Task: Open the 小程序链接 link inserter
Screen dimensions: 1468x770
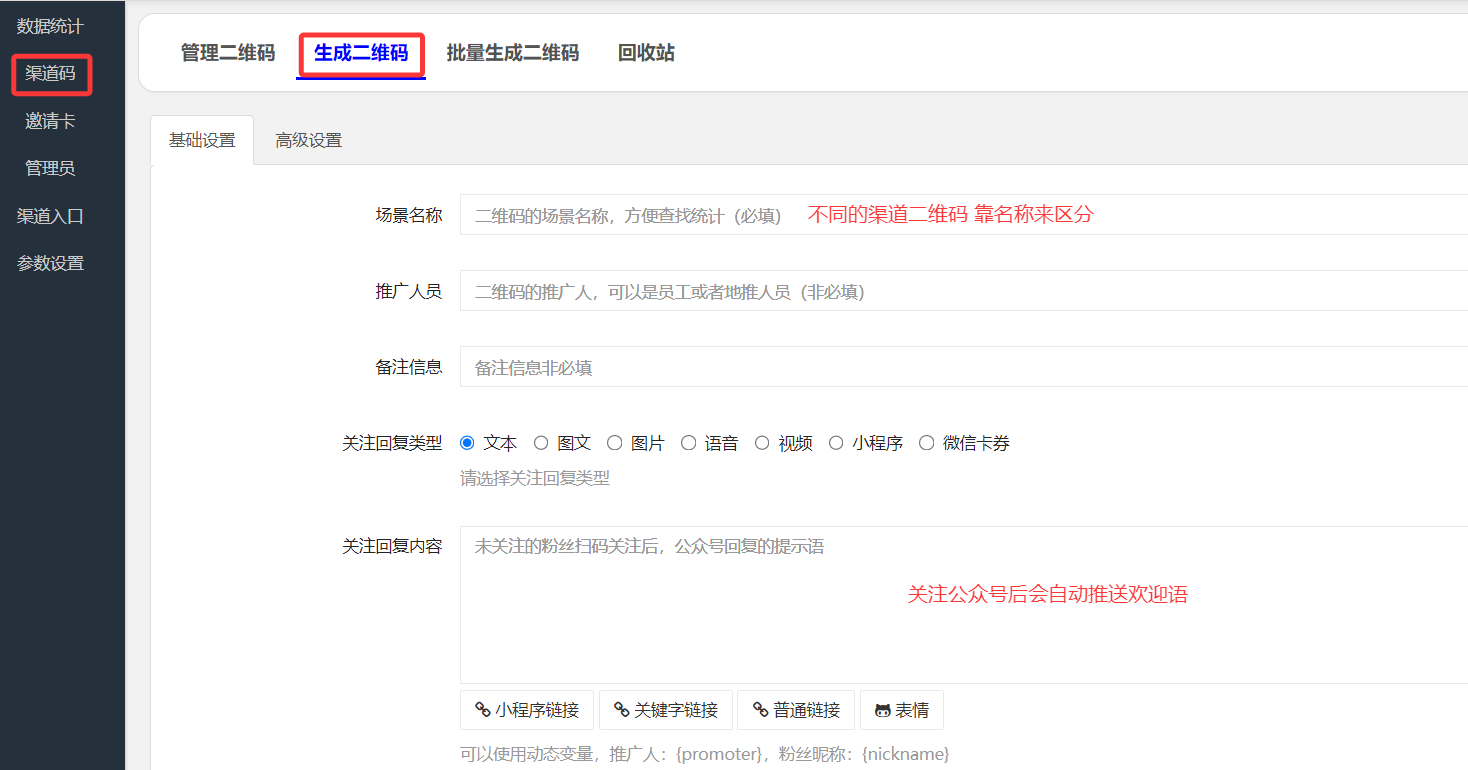Action: point(527,710)
